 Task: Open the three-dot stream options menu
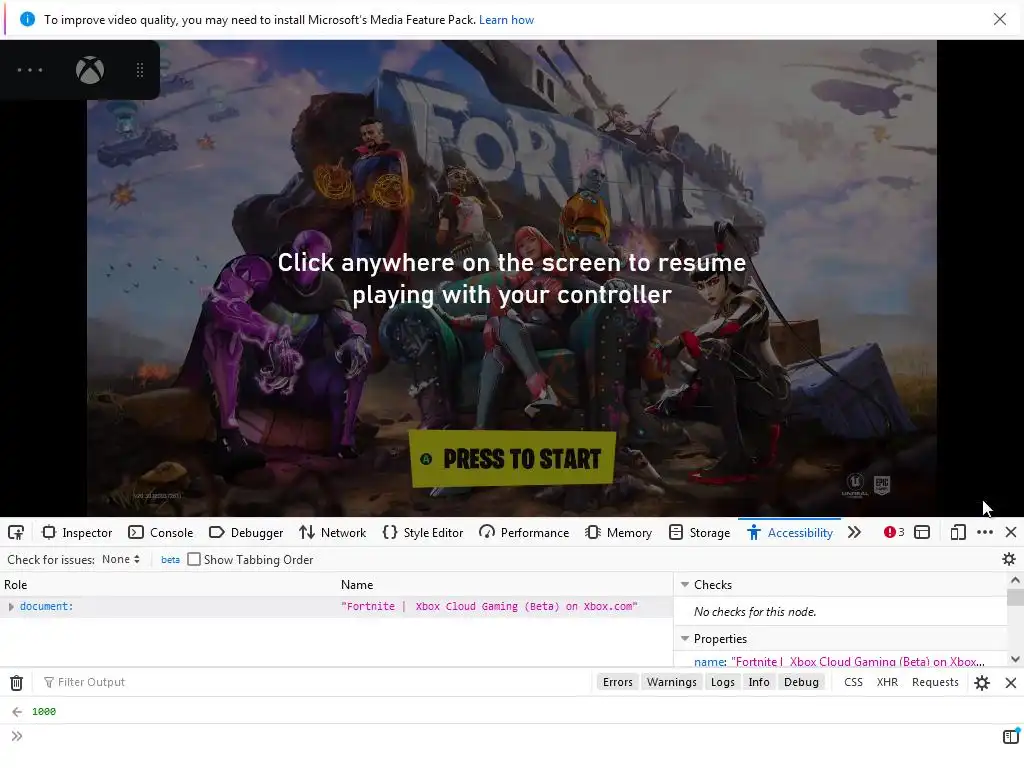coord(29,70)
